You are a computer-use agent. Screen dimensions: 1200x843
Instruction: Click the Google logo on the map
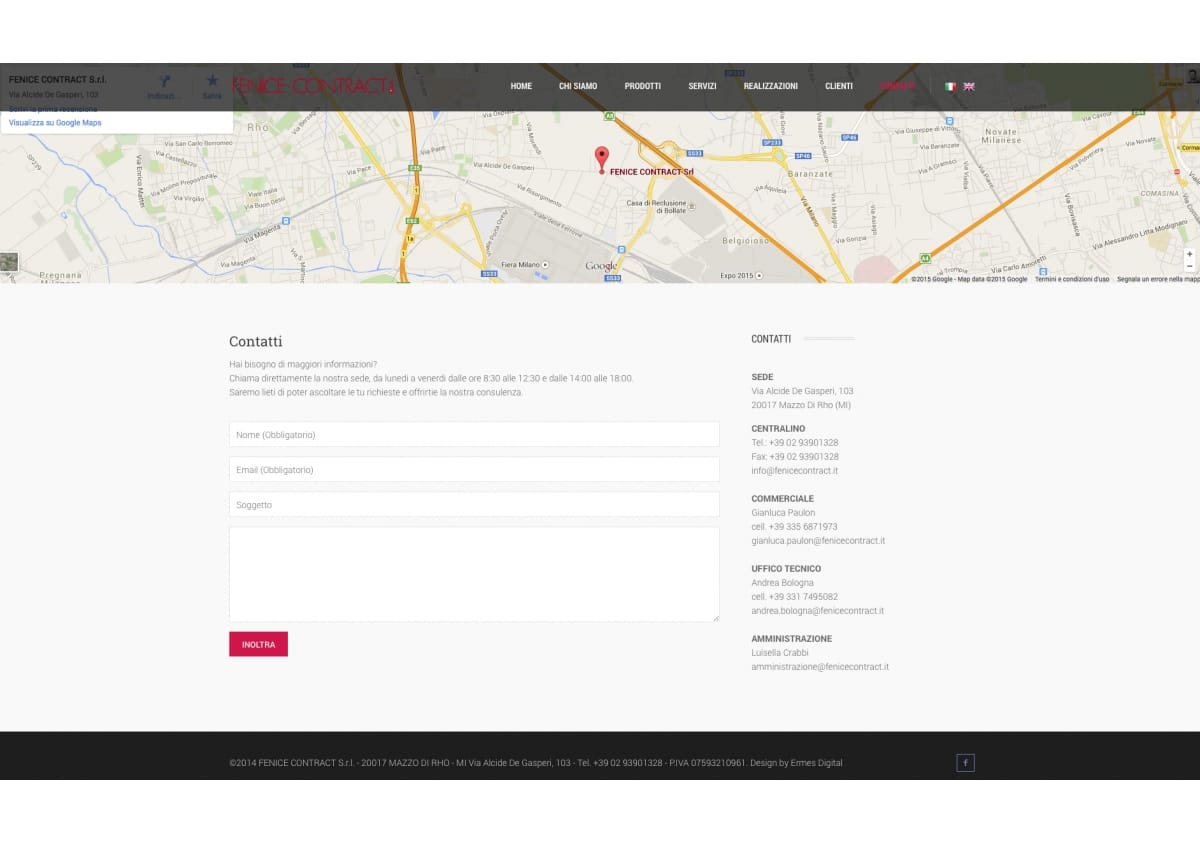(601, 266)
